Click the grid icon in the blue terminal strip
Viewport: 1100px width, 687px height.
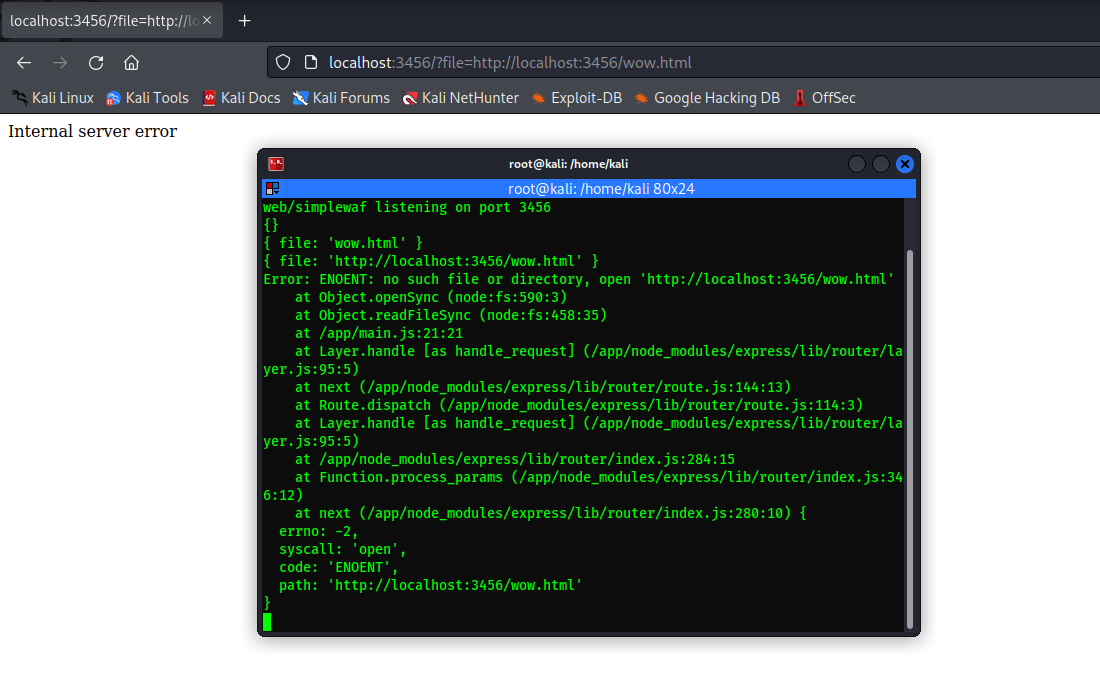pos(272,188)
